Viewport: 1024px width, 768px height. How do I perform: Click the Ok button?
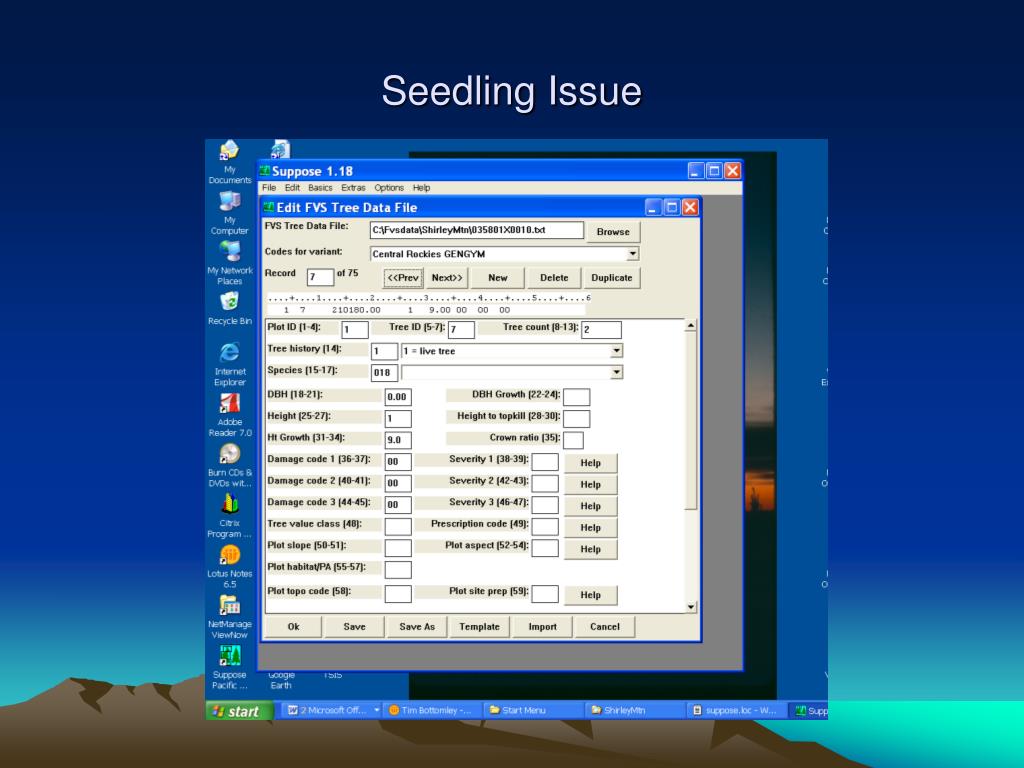(293, 626)
